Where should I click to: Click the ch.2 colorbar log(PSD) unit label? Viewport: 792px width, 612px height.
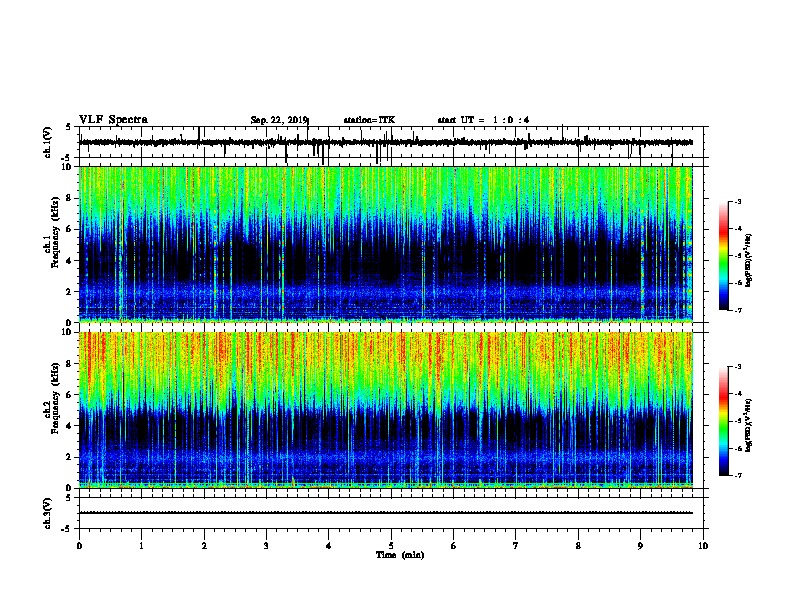click(x=749, y=425)
